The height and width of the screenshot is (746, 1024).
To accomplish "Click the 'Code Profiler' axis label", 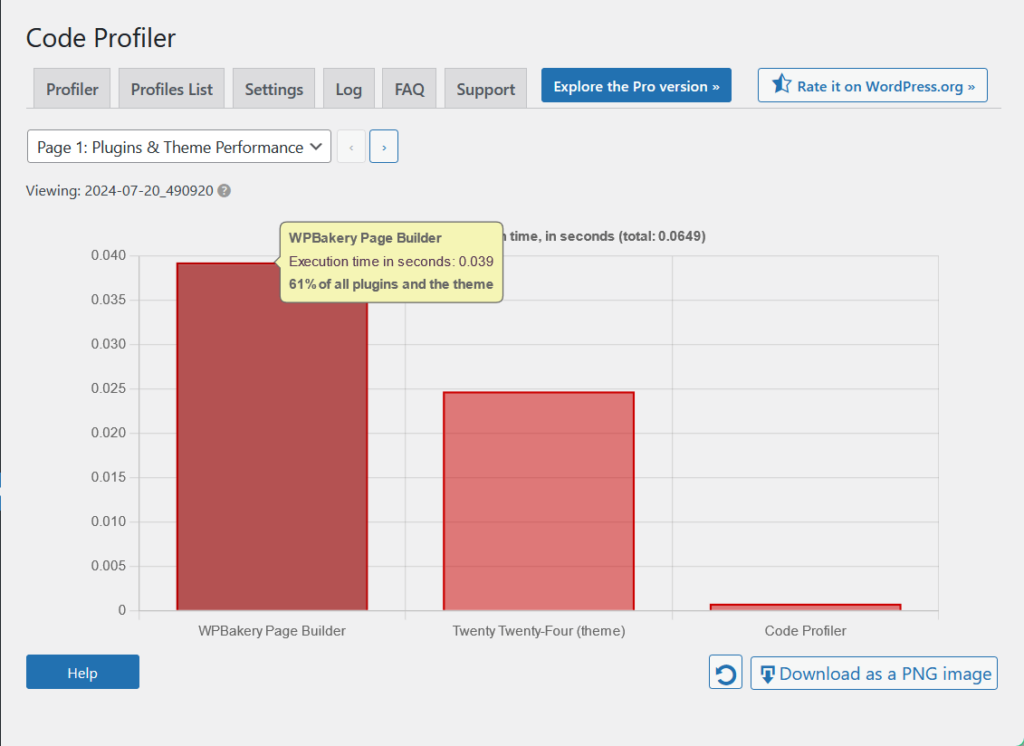I will tap(805, 631).
